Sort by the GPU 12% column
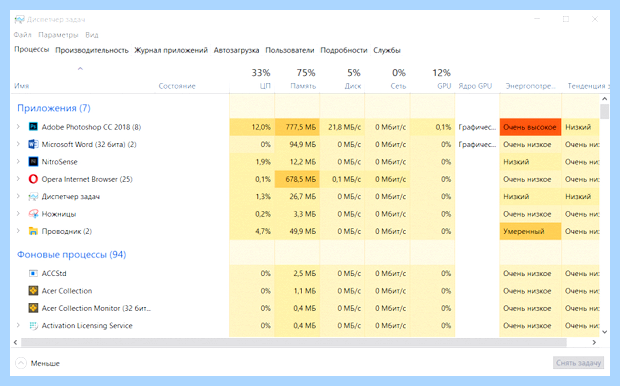 pos(433,79)
